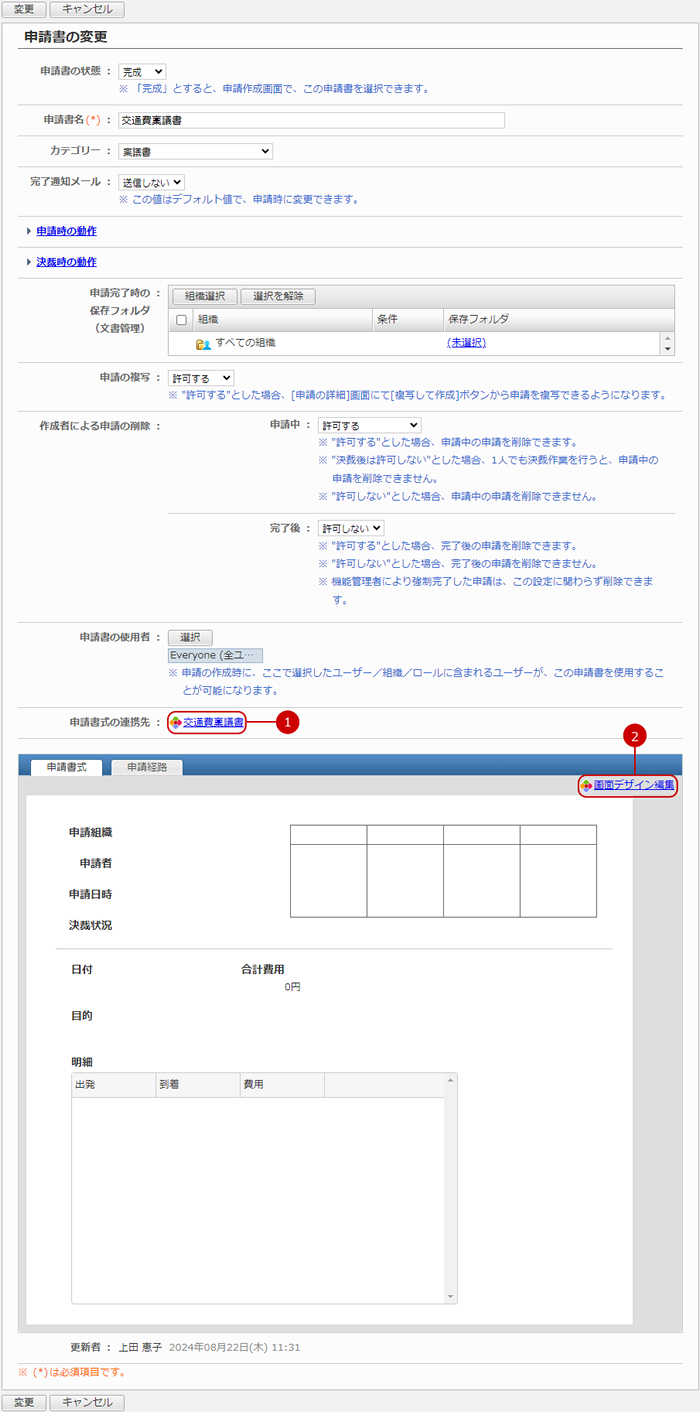The image size is (700, 1412).
Task: Click the bottom キャンセル button
Action: pyautogui.click(x=87, y=1402)
